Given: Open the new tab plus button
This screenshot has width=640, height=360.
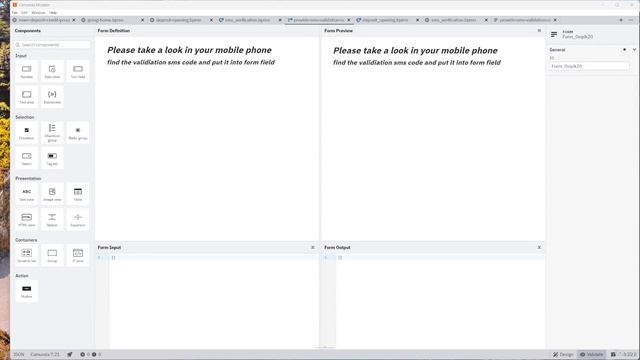Looking at the screenshot, I should click(x=621, y=20).
